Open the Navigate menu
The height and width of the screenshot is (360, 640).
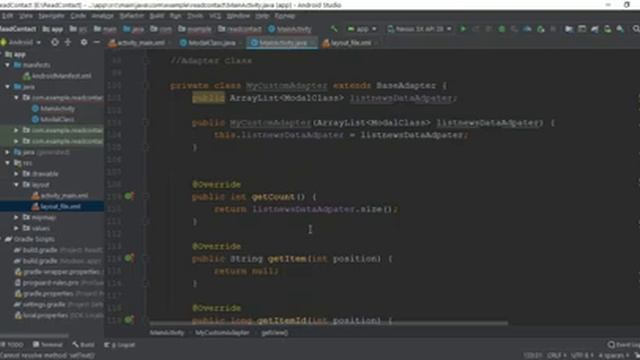click(51, 16)
